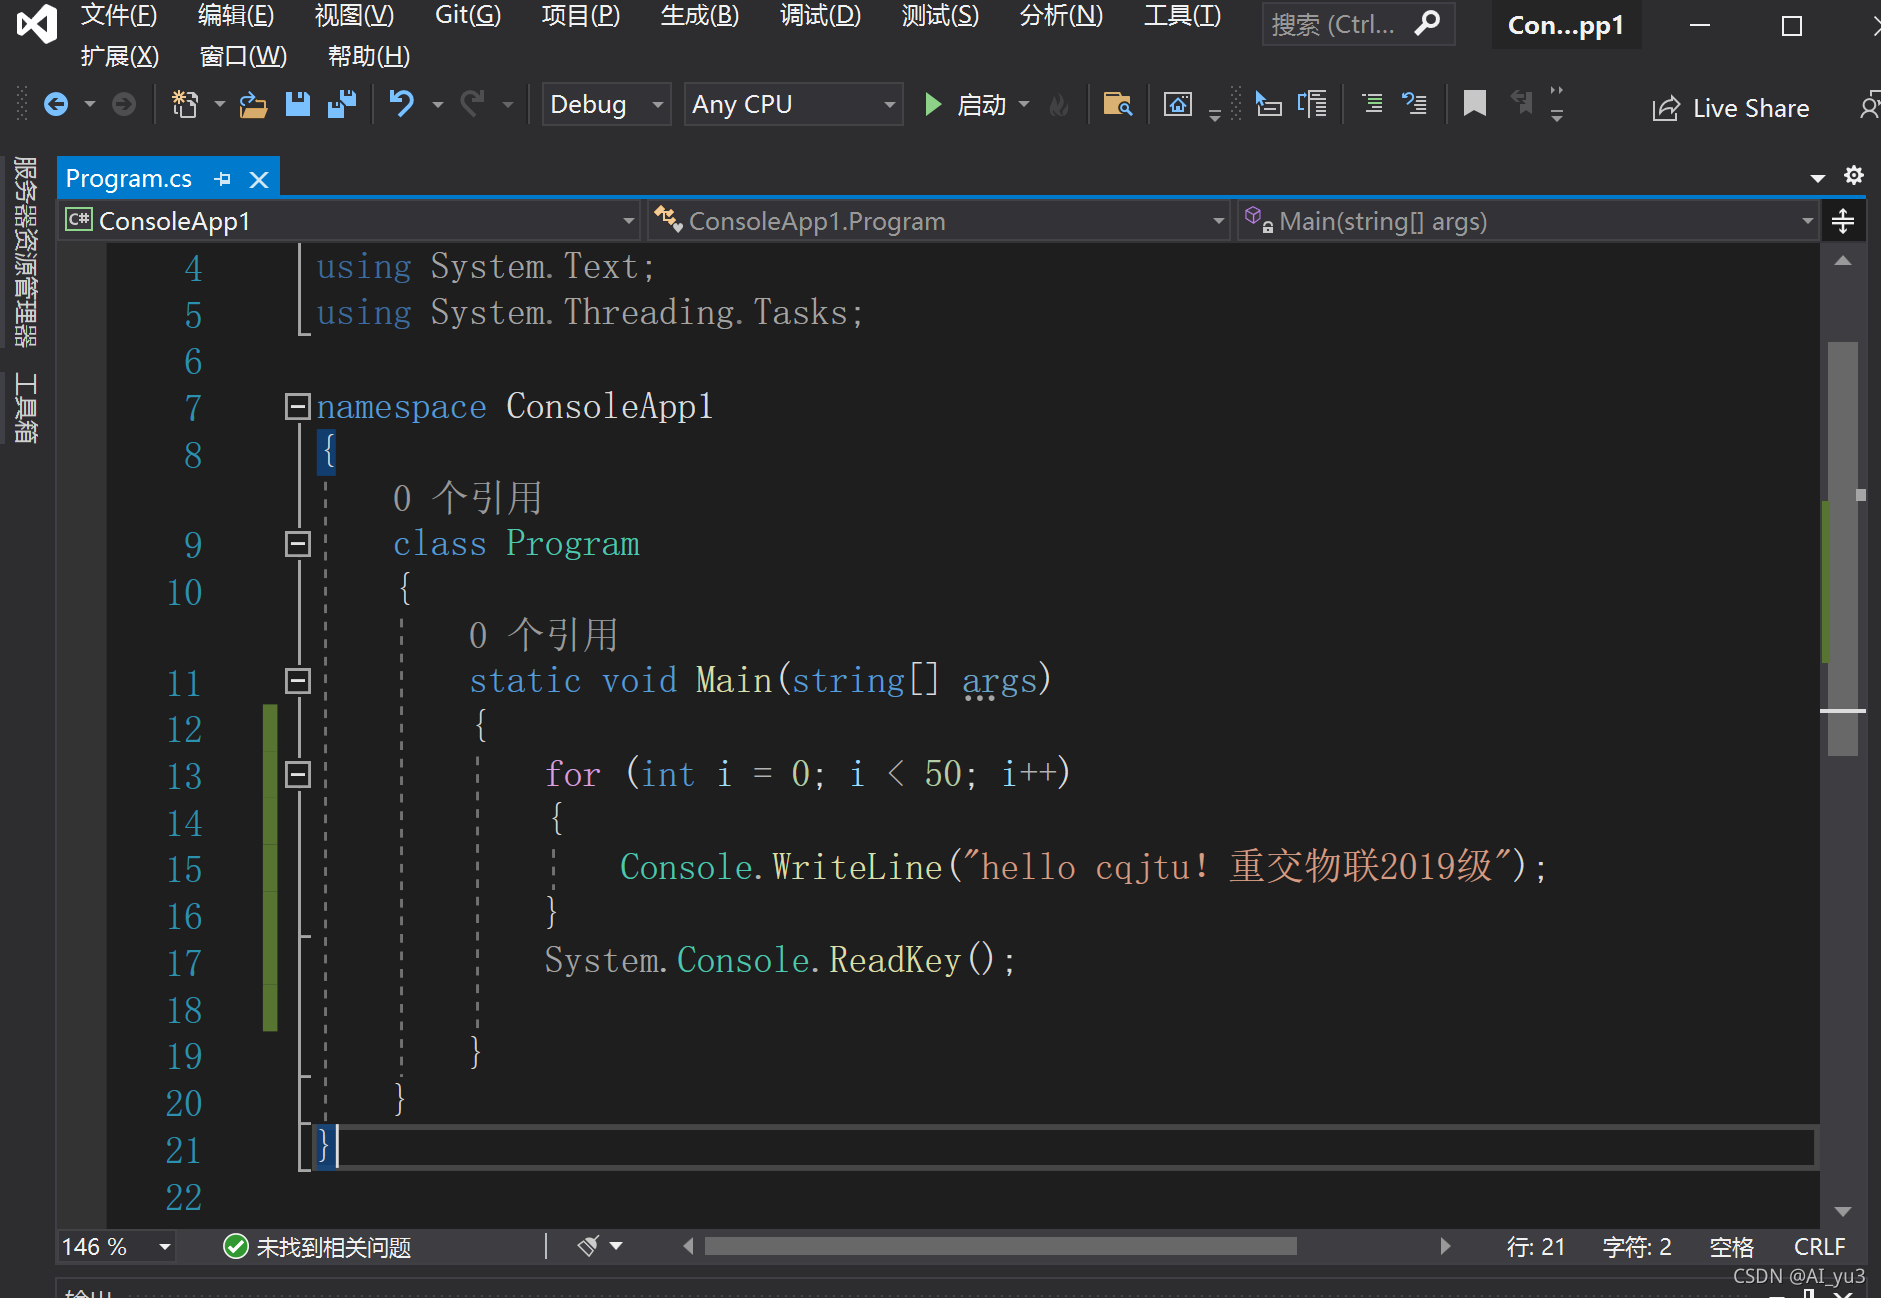Click the horizontal scrollbar thumb
The image size is (1881, 1298).
click(x=1001, y=1246)
